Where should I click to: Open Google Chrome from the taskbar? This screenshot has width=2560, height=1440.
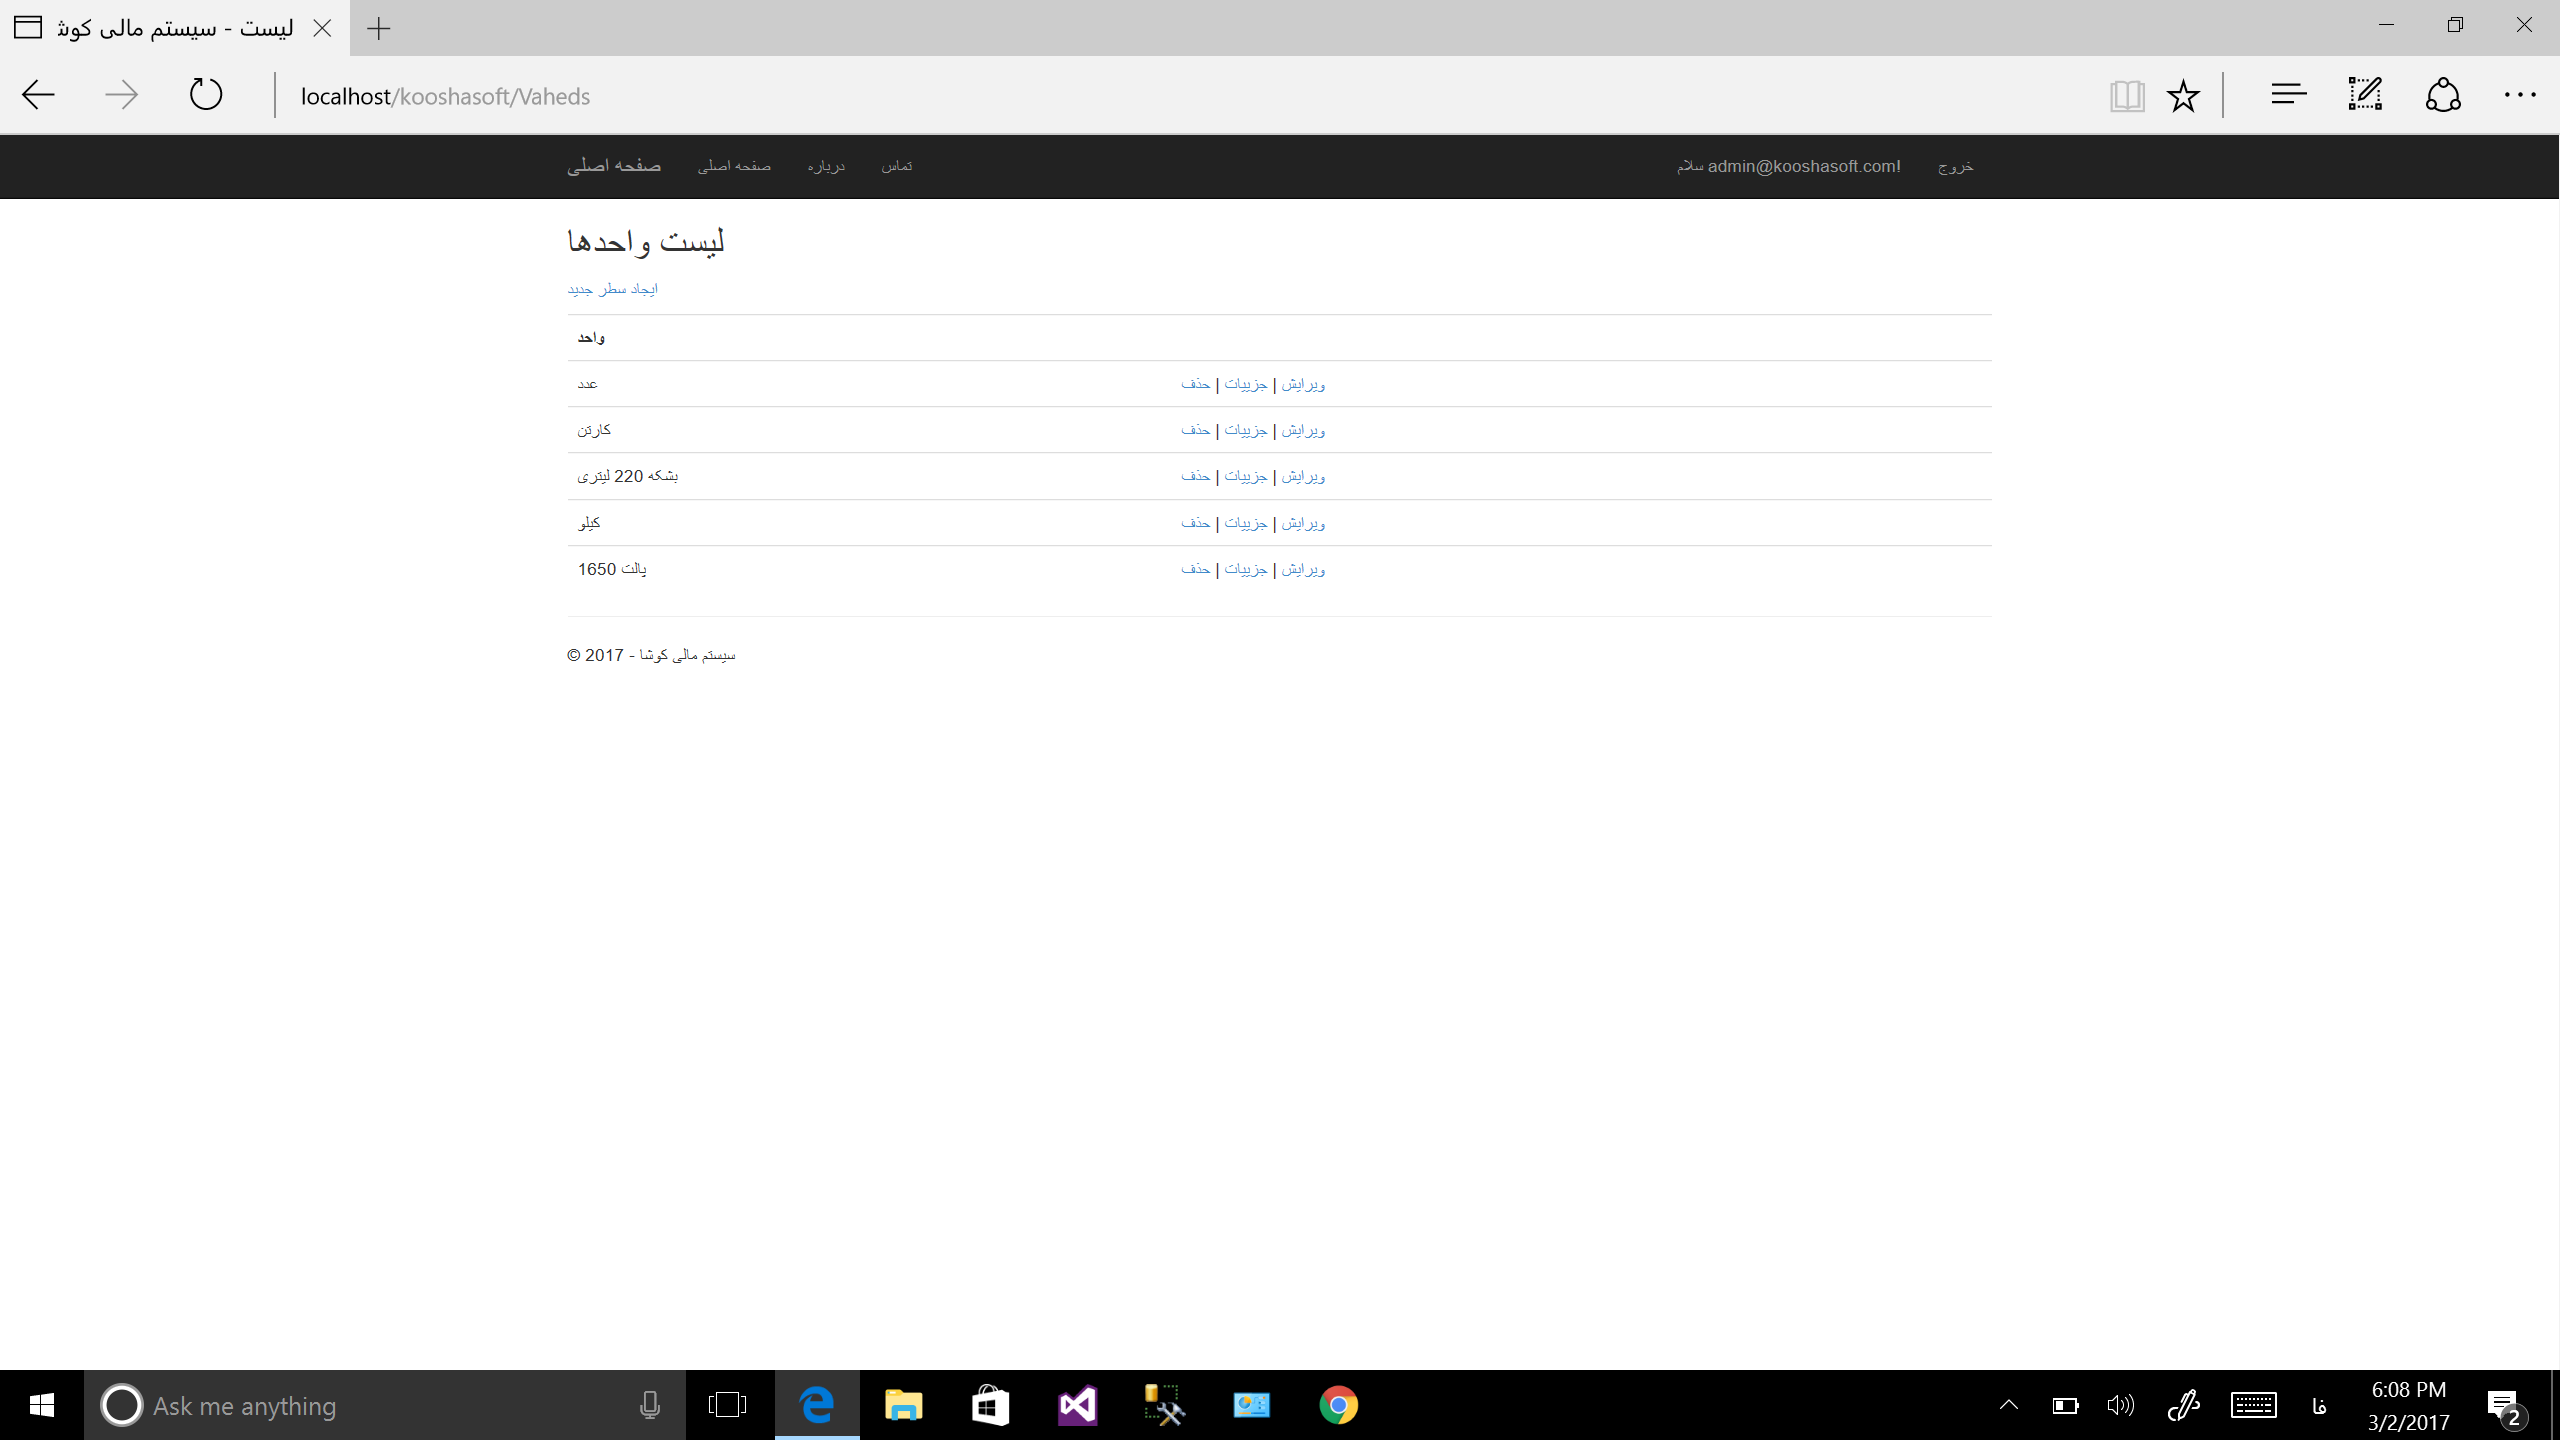click(x=1338, y=1405)
